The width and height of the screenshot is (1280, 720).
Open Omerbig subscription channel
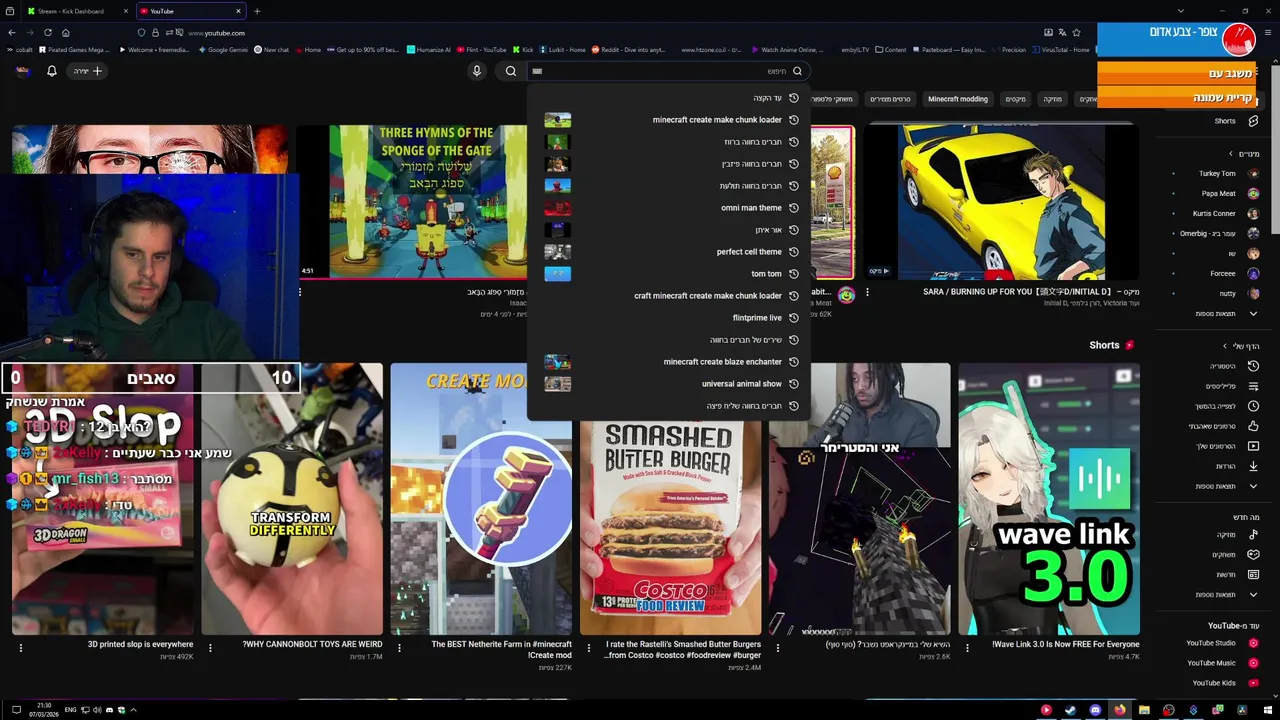click(x=1218, y=233)
